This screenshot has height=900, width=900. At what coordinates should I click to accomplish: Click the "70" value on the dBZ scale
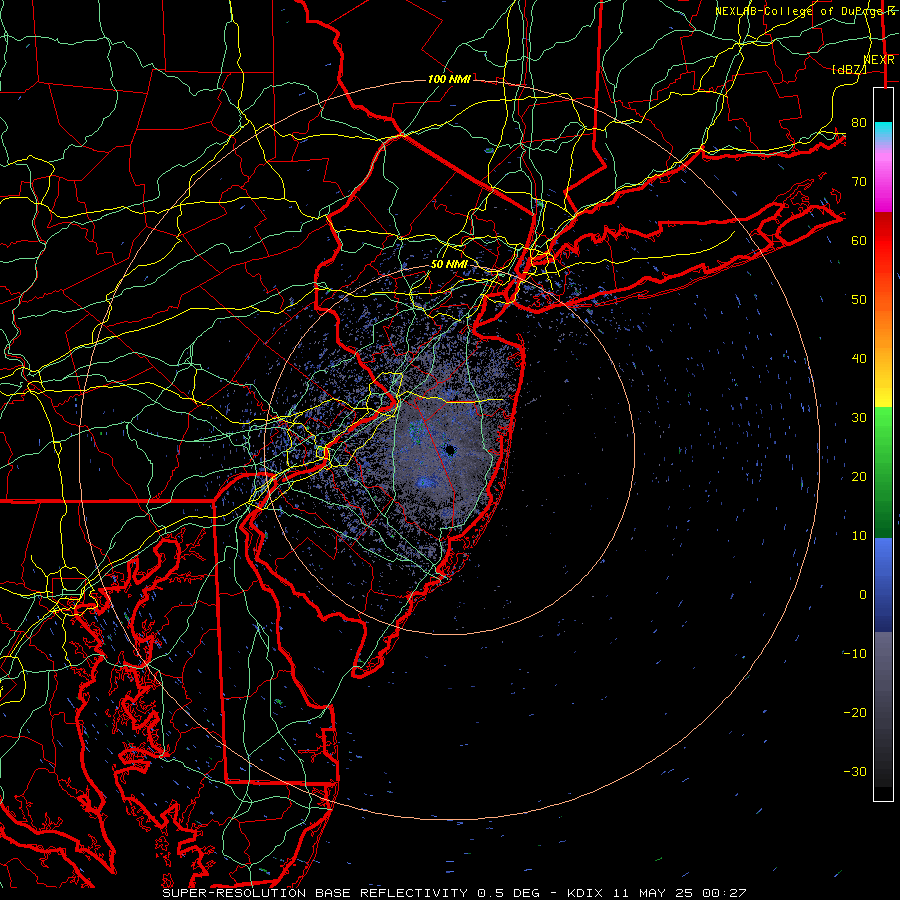click(859, 181)
